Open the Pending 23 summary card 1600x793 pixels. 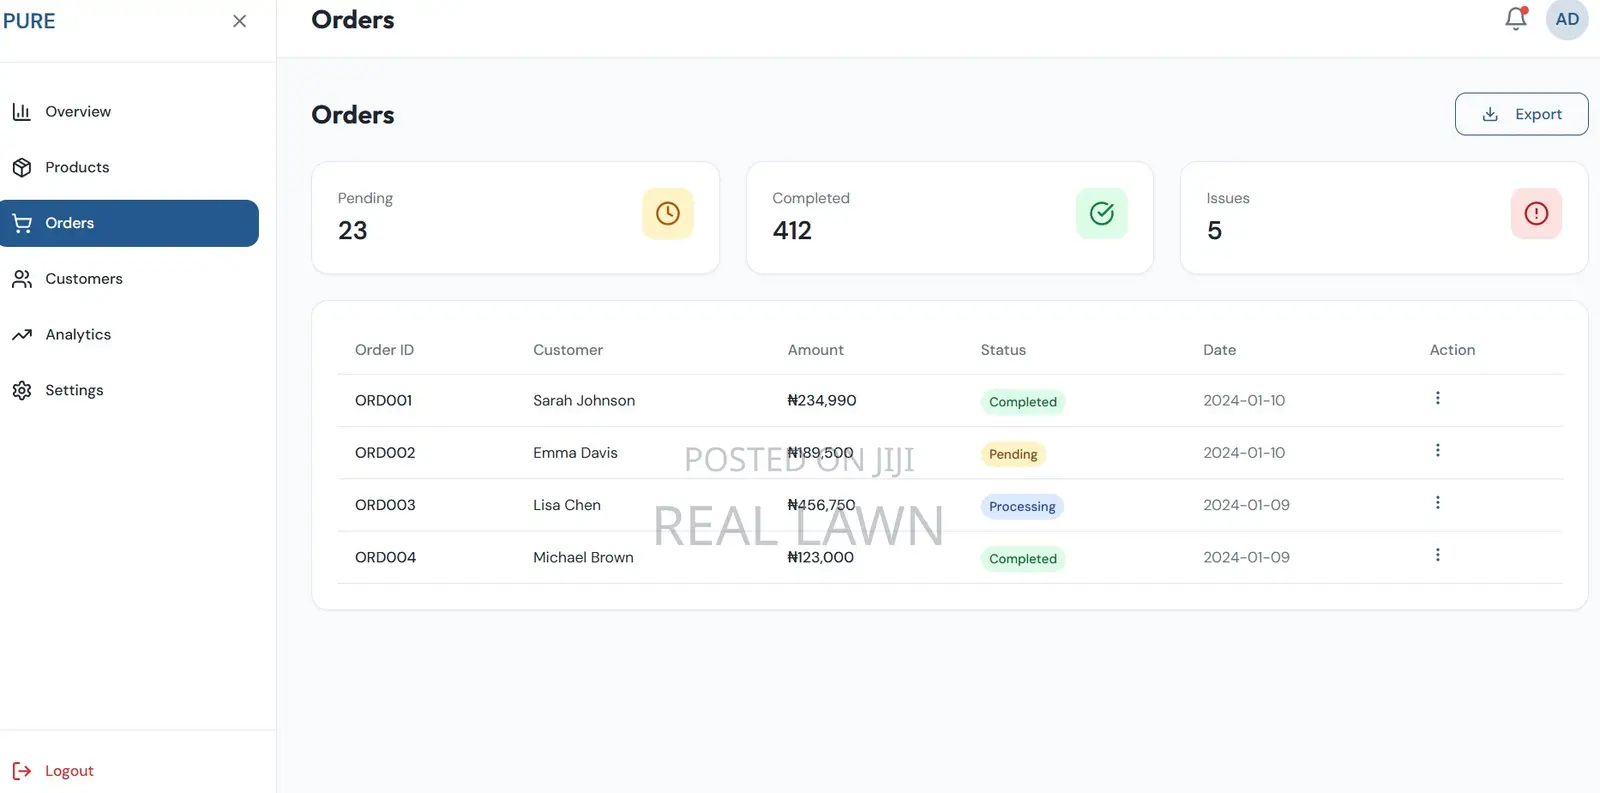(x=515, y=217)
